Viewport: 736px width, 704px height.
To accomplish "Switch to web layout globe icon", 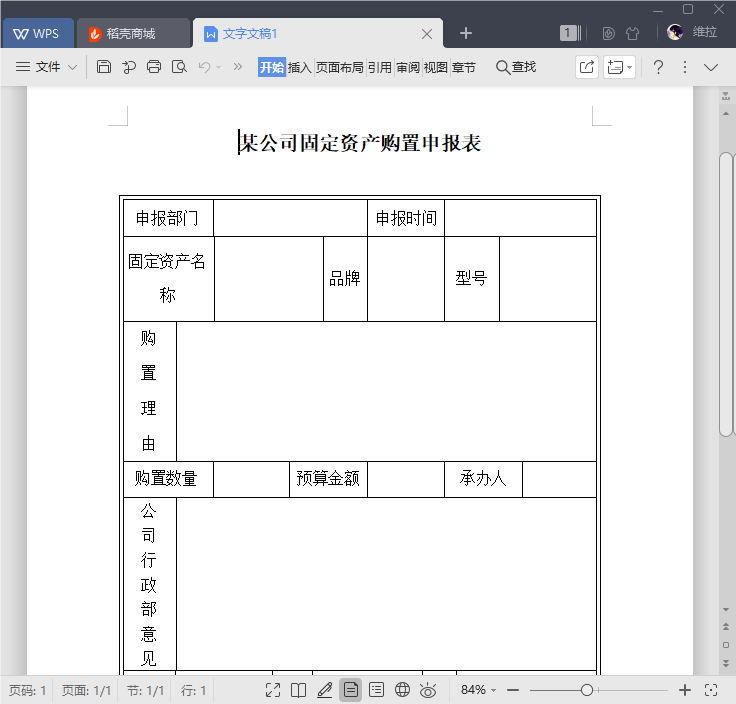I will tap(402, 690).
